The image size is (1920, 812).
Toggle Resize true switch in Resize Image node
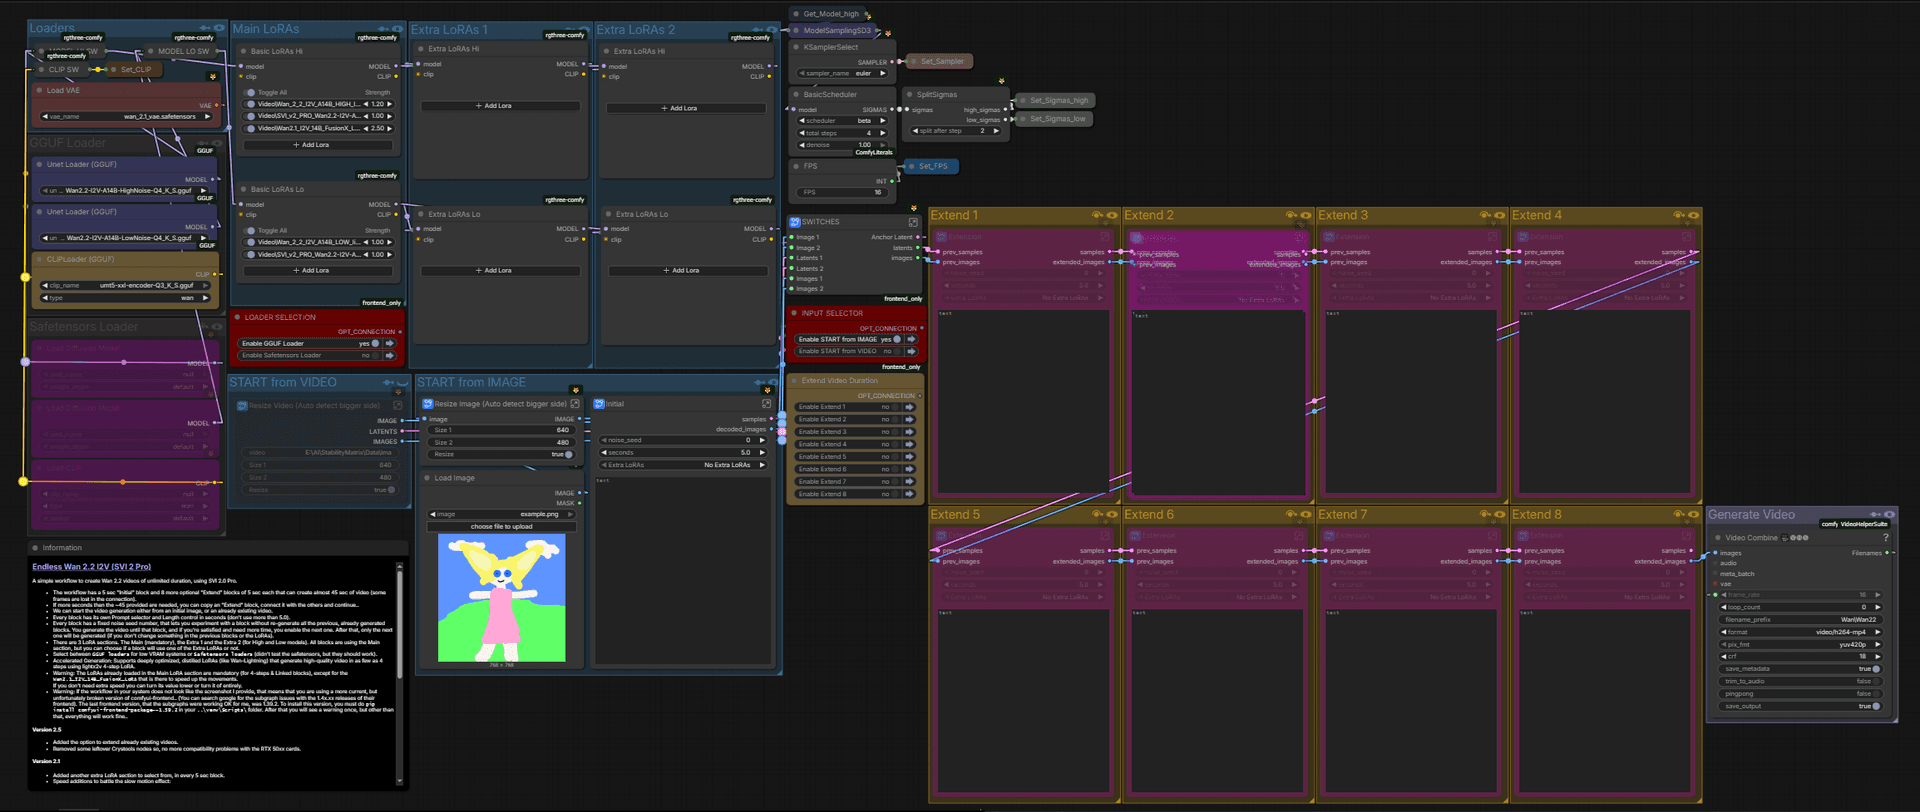tap(569, 454)
